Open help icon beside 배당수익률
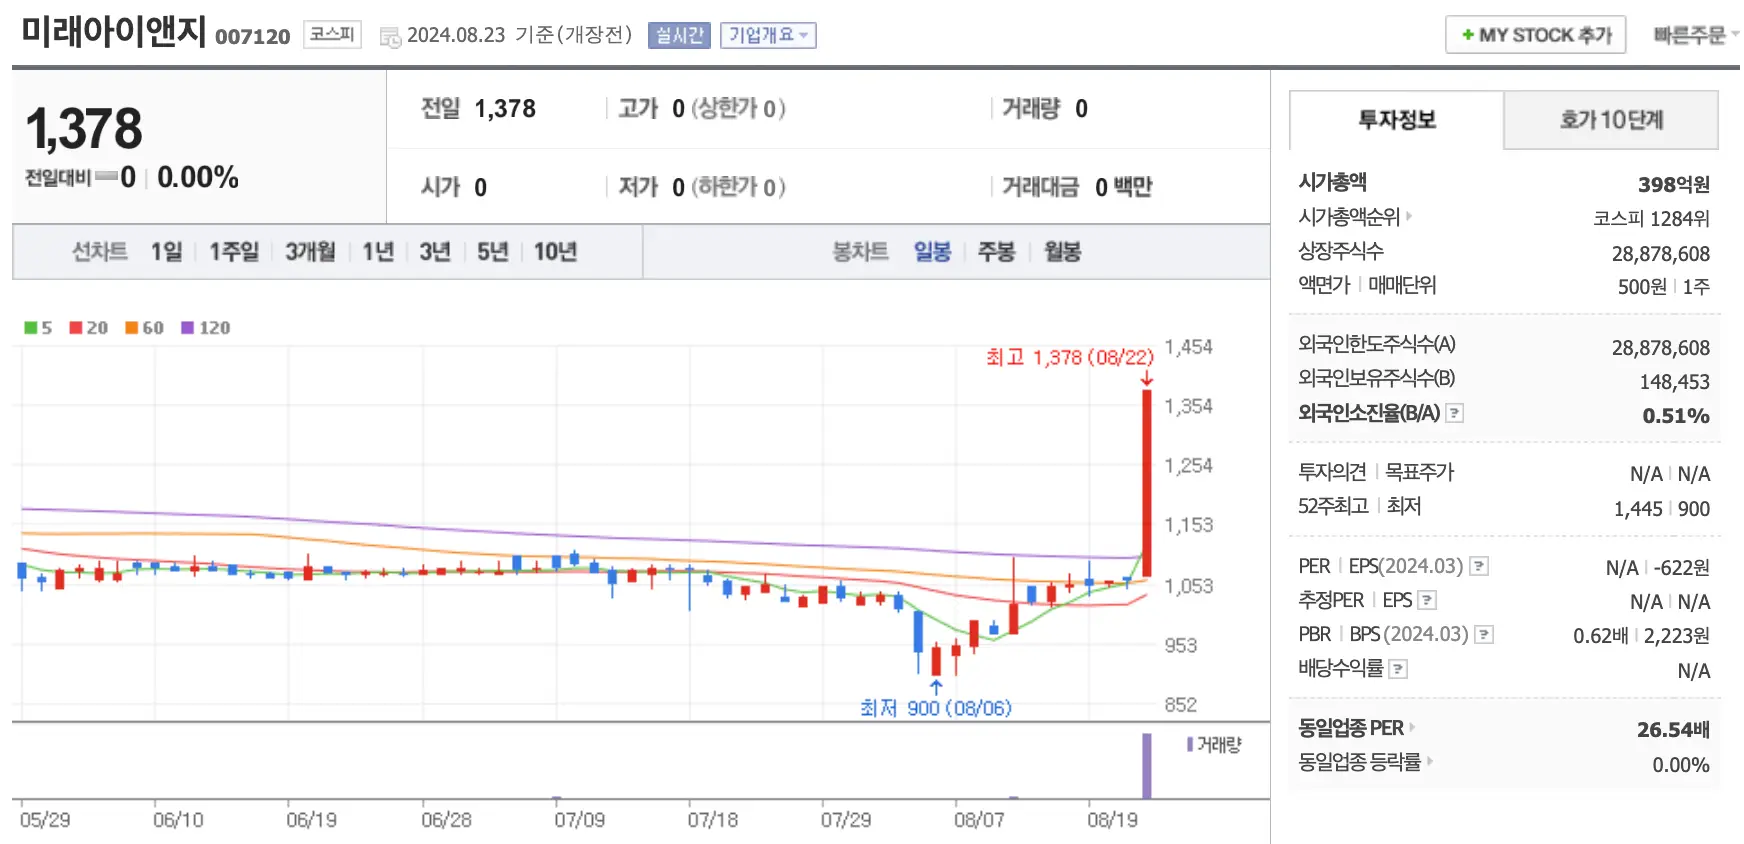The image size is (1744, 844). 1399,669
